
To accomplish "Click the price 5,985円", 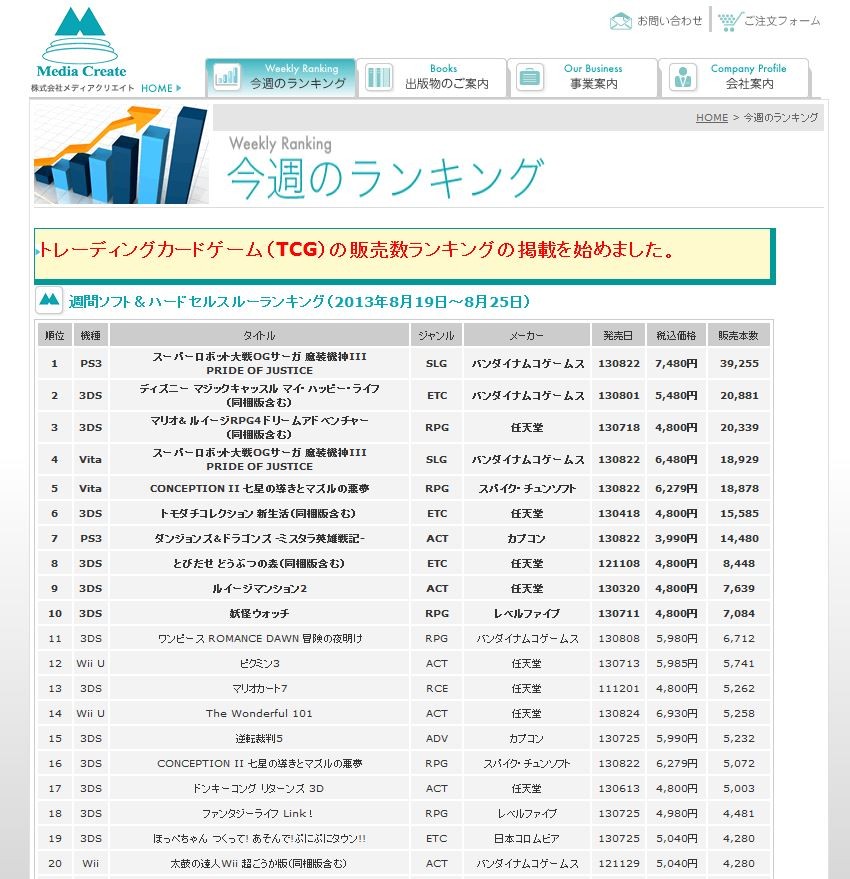I will coord(676,663).
